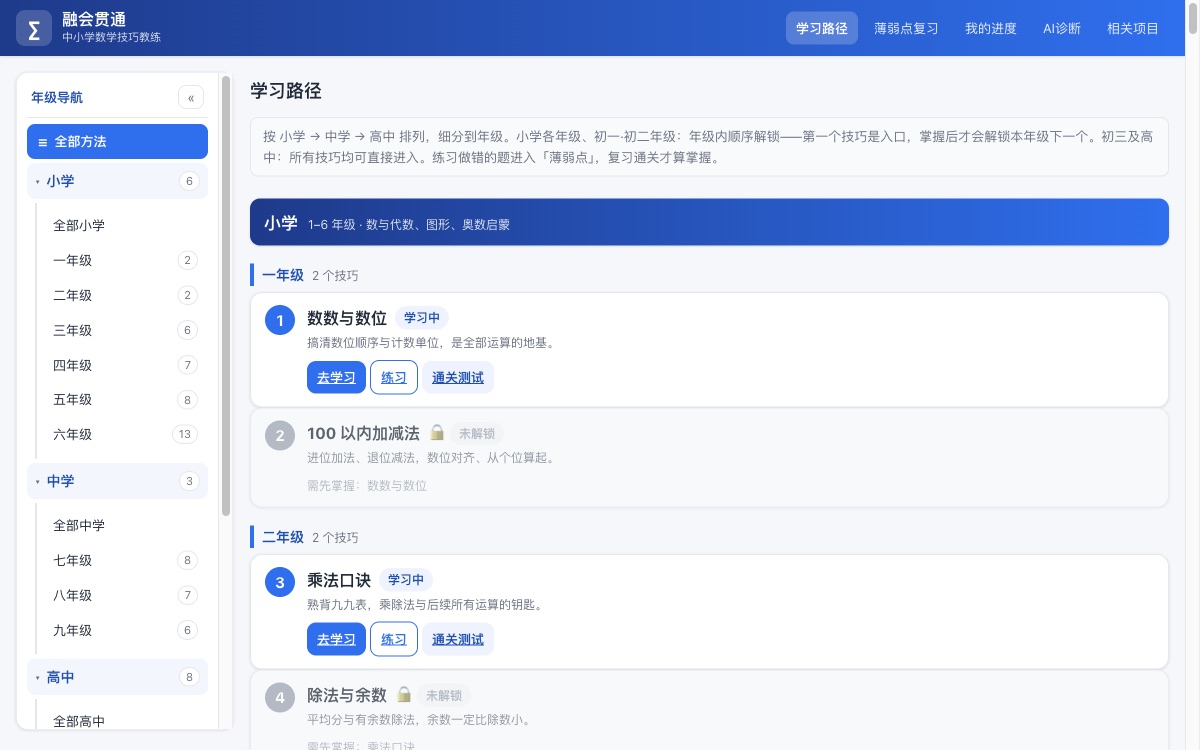The width and height of the screenshot is (1200, 750).
Task: Click the page vertical scrollbar
Action: point(1193,20)
